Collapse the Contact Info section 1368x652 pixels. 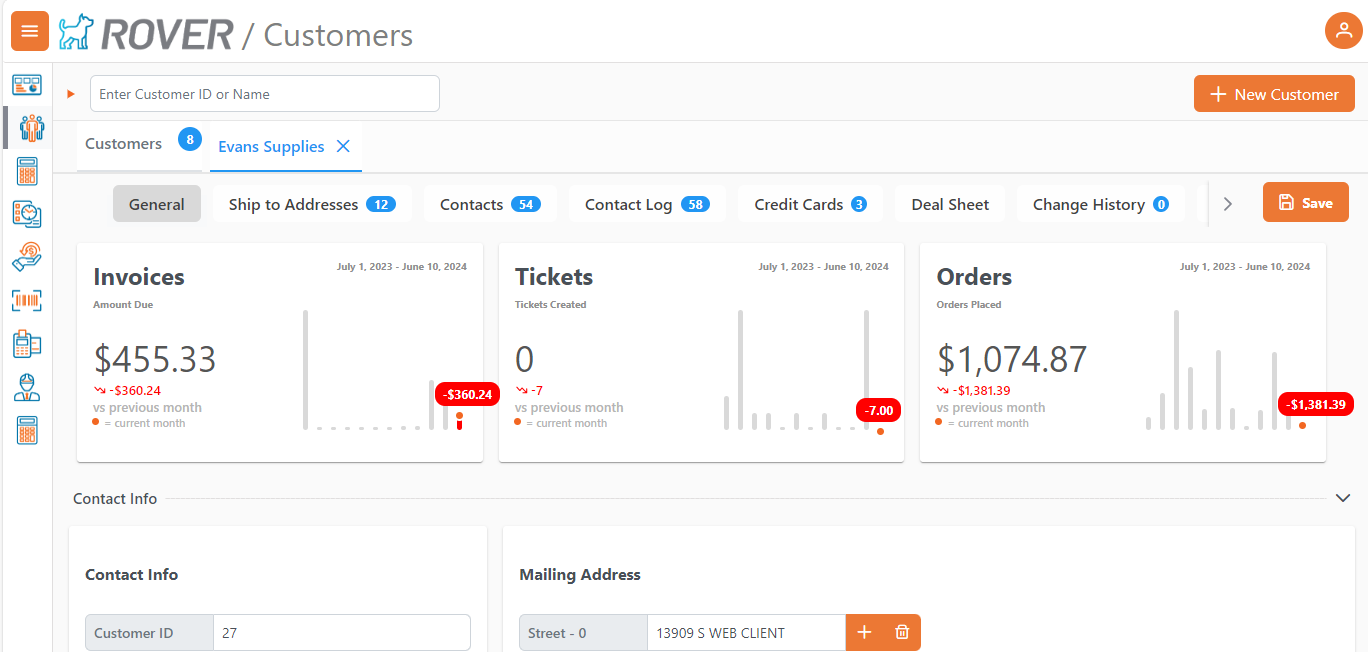(1343, 497)
